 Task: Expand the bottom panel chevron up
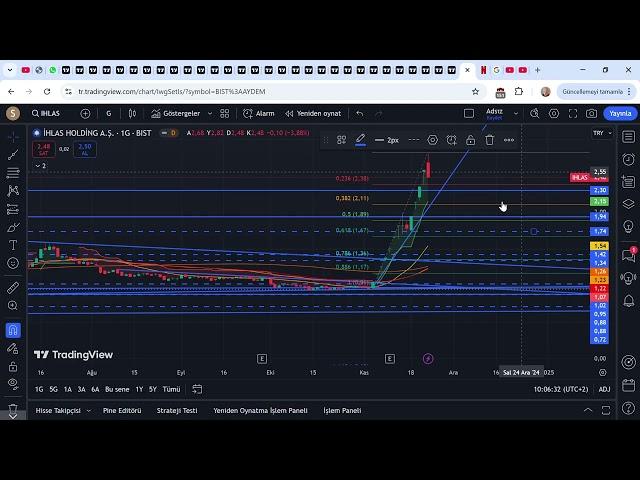click(x=588, y=410)
